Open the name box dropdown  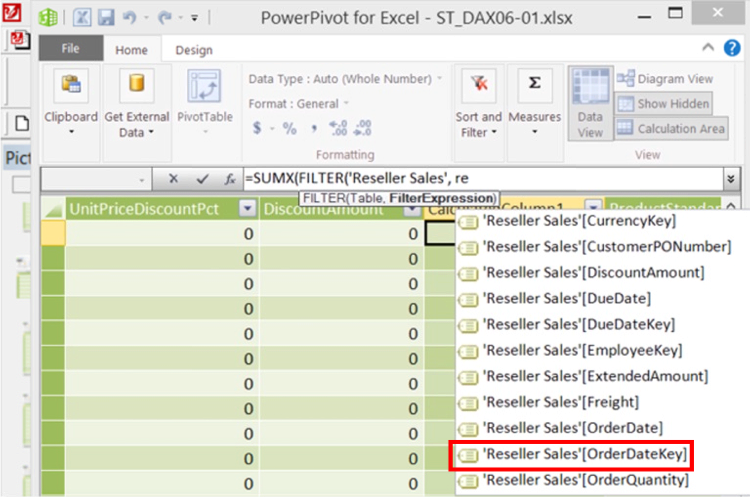[x=142, y=180]
